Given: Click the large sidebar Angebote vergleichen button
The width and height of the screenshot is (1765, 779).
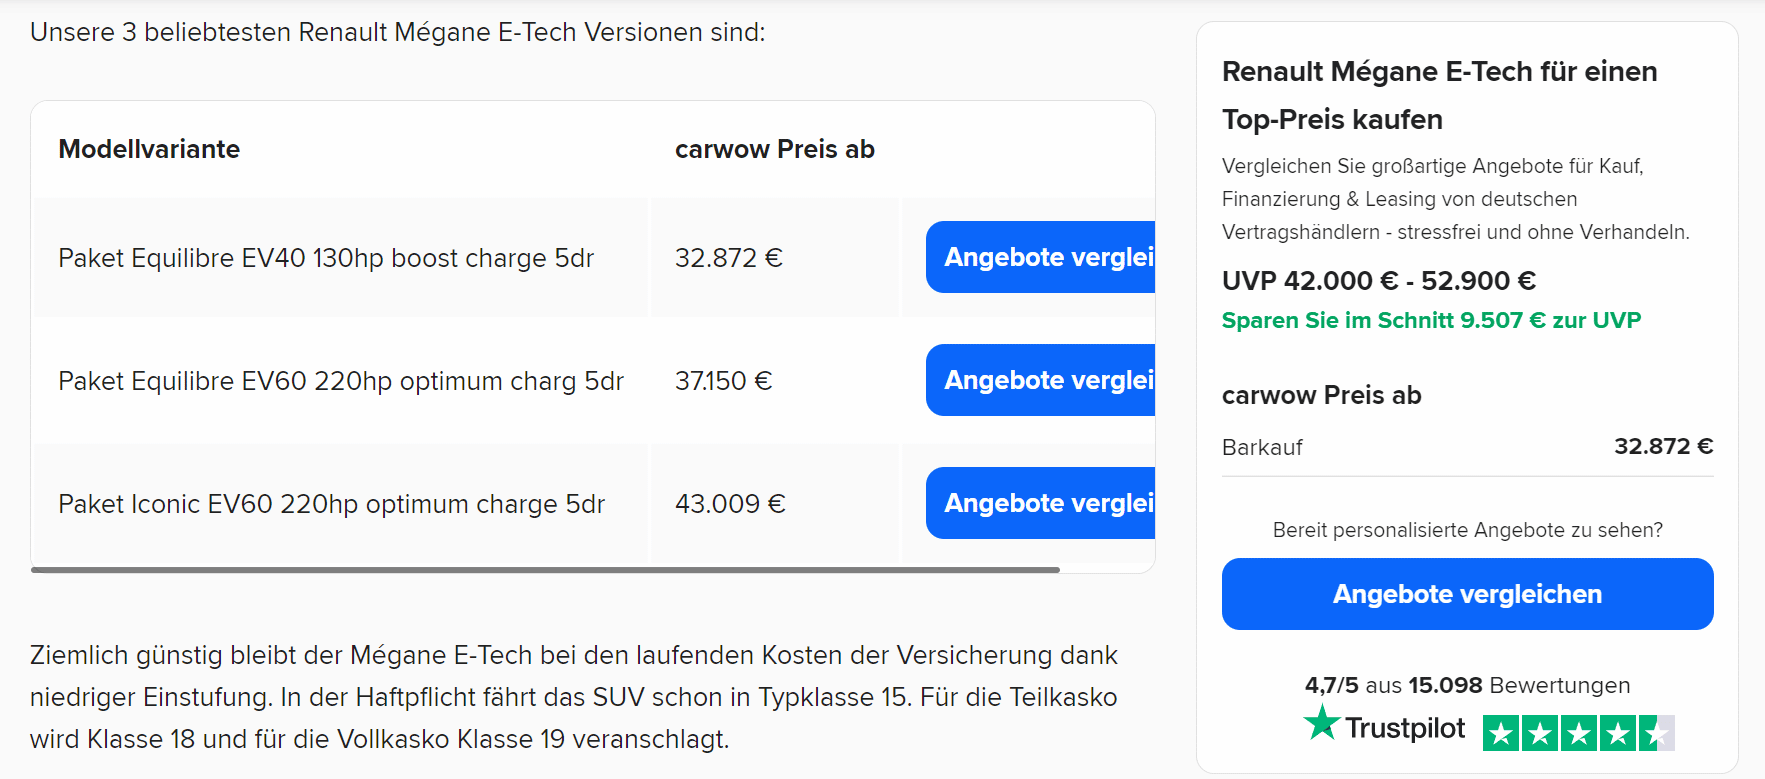Looking at the screenshot, I should tap(1467, 594).
